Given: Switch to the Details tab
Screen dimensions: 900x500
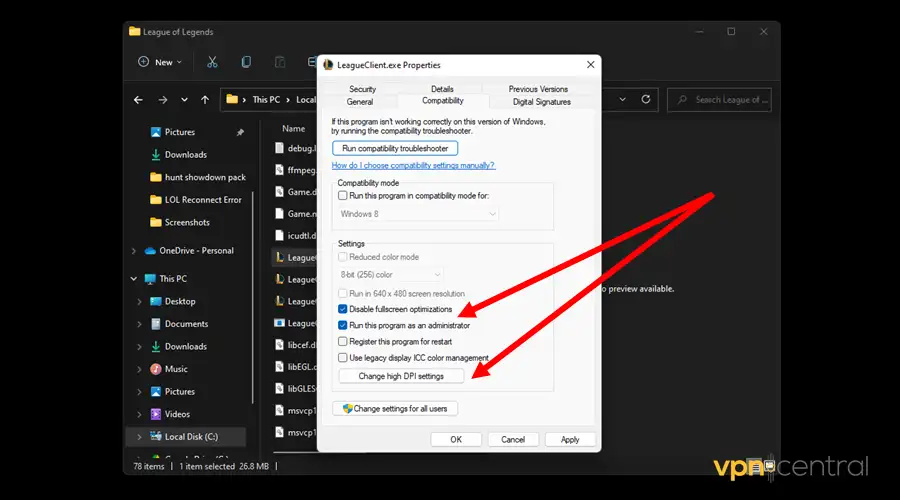Looking at the screenshot, I should pos(442,89).
